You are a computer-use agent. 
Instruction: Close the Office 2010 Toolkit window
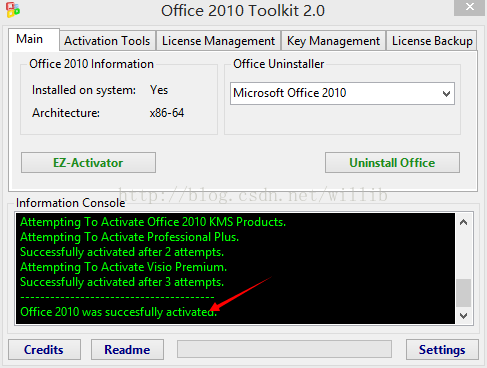(x=470, y=7)
